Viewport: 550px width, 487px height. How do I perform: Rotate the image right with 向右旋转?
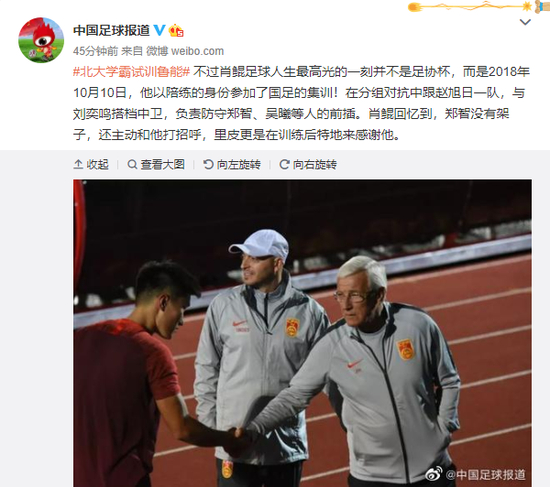point(308,164)
